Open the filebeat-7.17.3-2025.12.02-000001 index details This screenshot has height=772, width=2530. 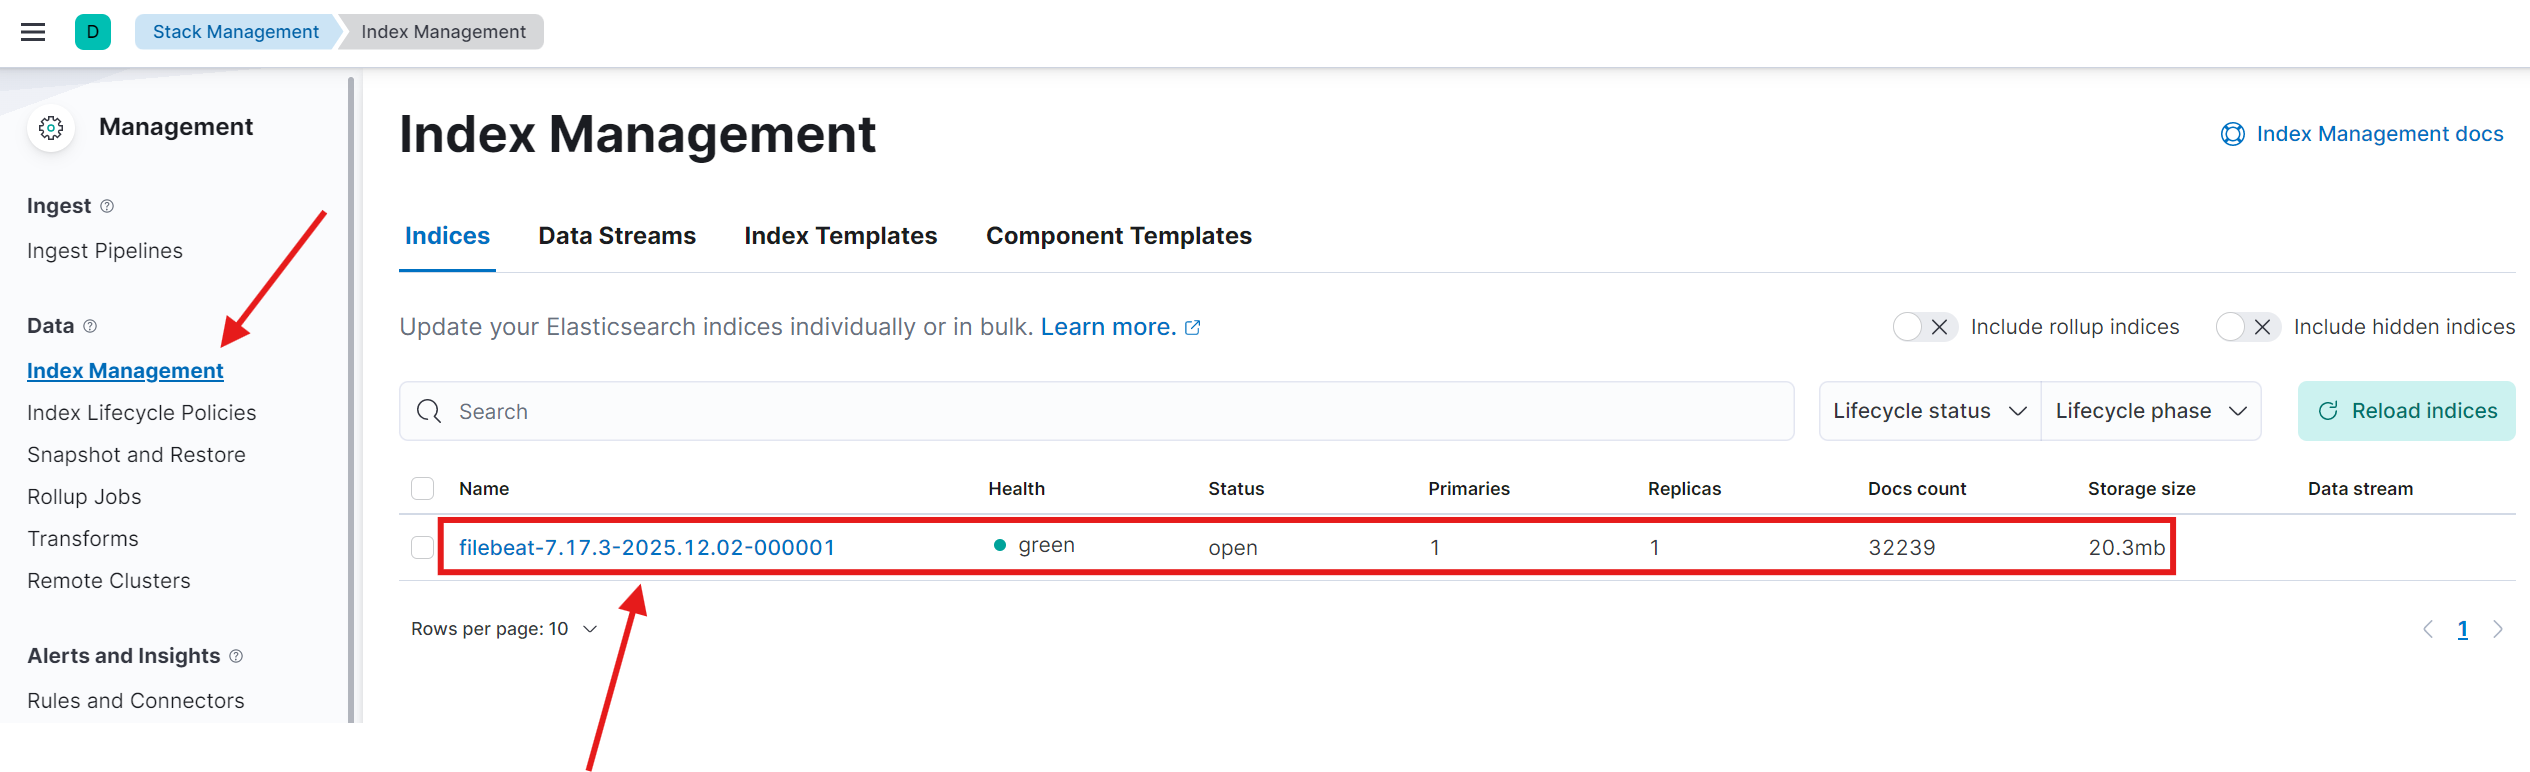pyautogui.click(x=648, y=547)
